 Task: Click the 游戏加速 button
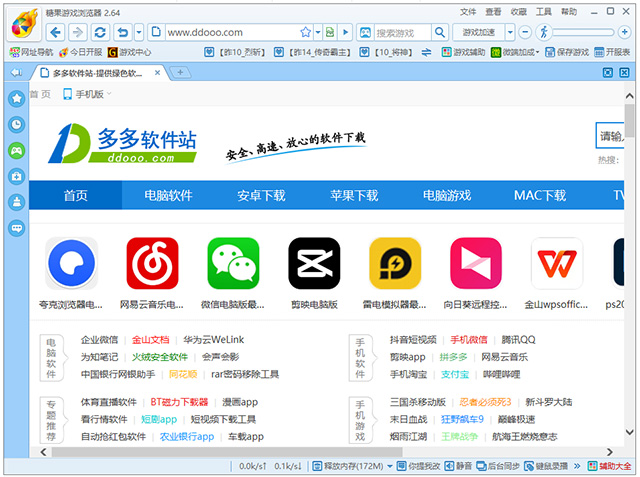[x=479, y=32]
